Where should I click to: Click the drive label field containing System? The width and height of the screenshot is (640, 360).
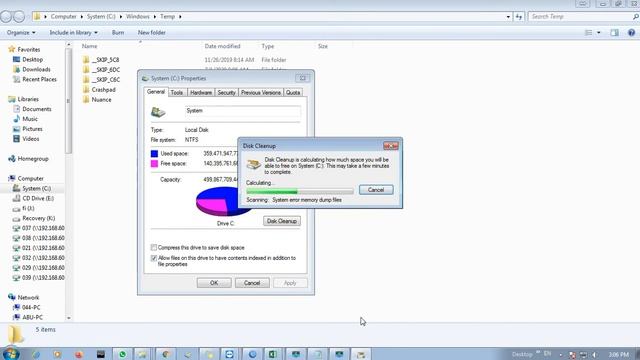[243, 111]
